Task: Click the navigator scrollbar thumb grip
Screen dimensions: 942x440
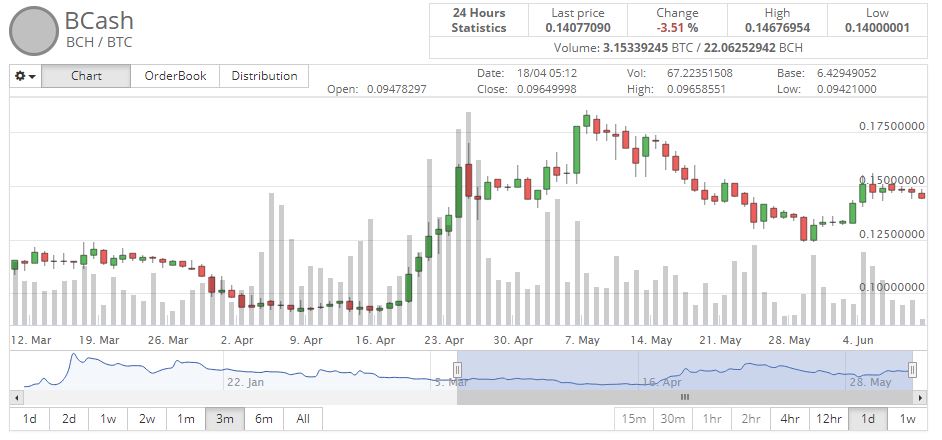Action: (685, 397)
